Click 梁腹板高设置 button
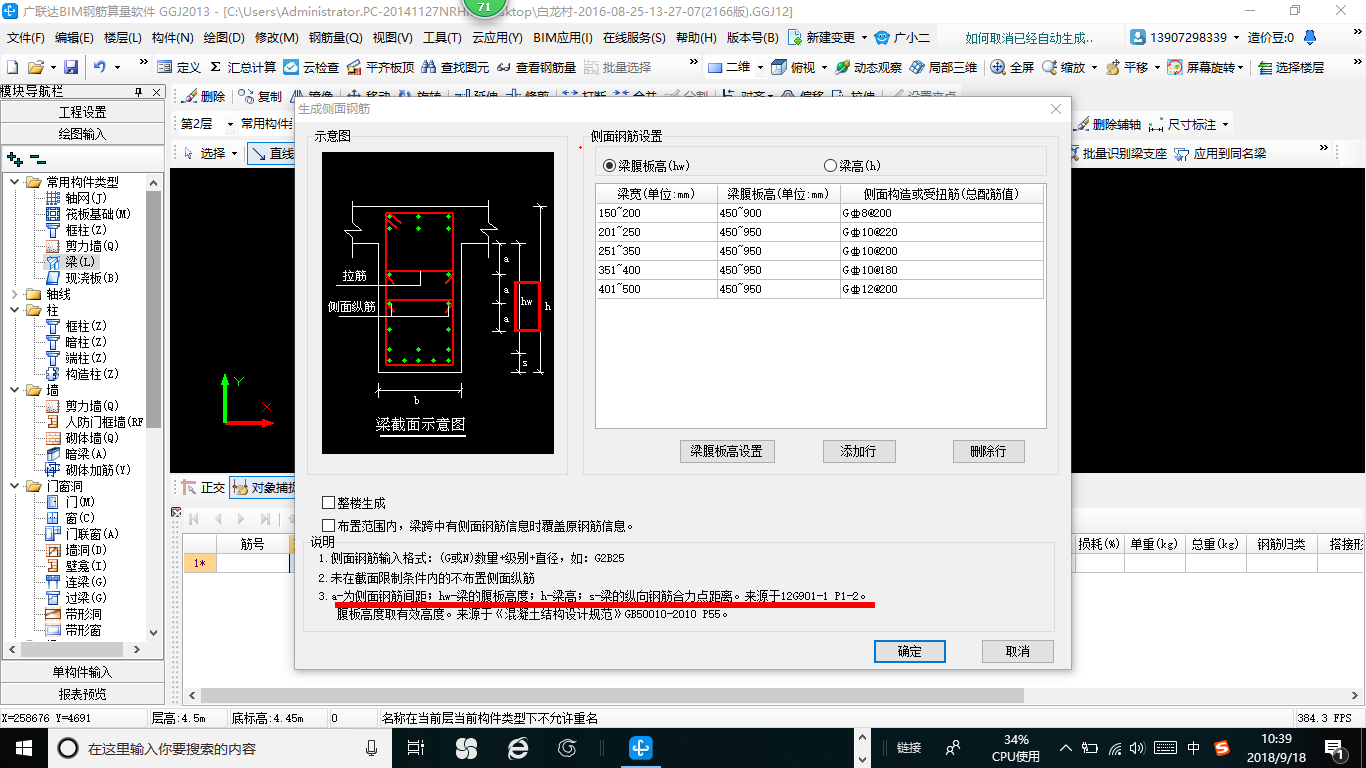The height and width of the screenshot is (768, 1366). click(727, 451)
